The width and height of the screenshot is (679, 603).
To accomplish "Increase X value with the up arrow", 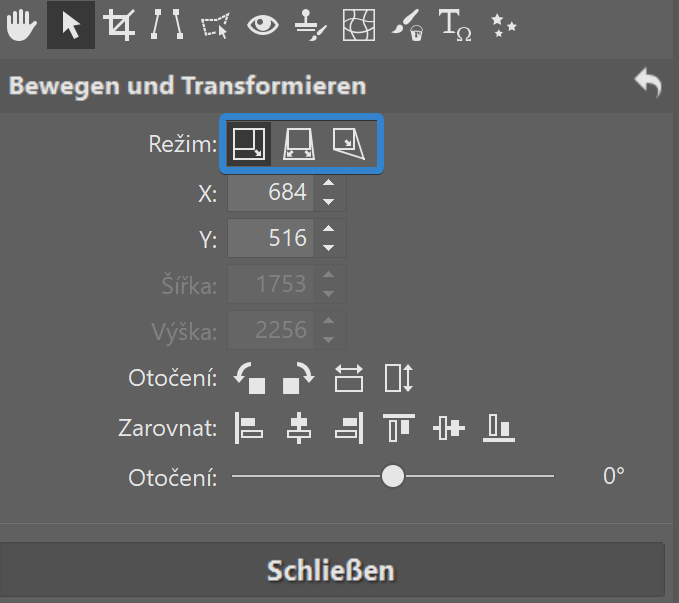I will [329, 183].
